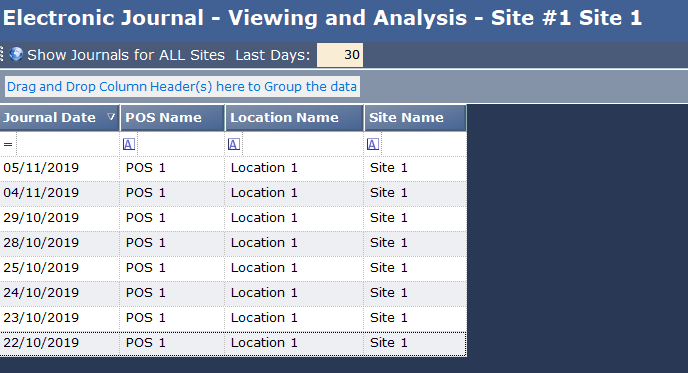
Task: Click Location Name filter row cell
Action: [303, 144]
